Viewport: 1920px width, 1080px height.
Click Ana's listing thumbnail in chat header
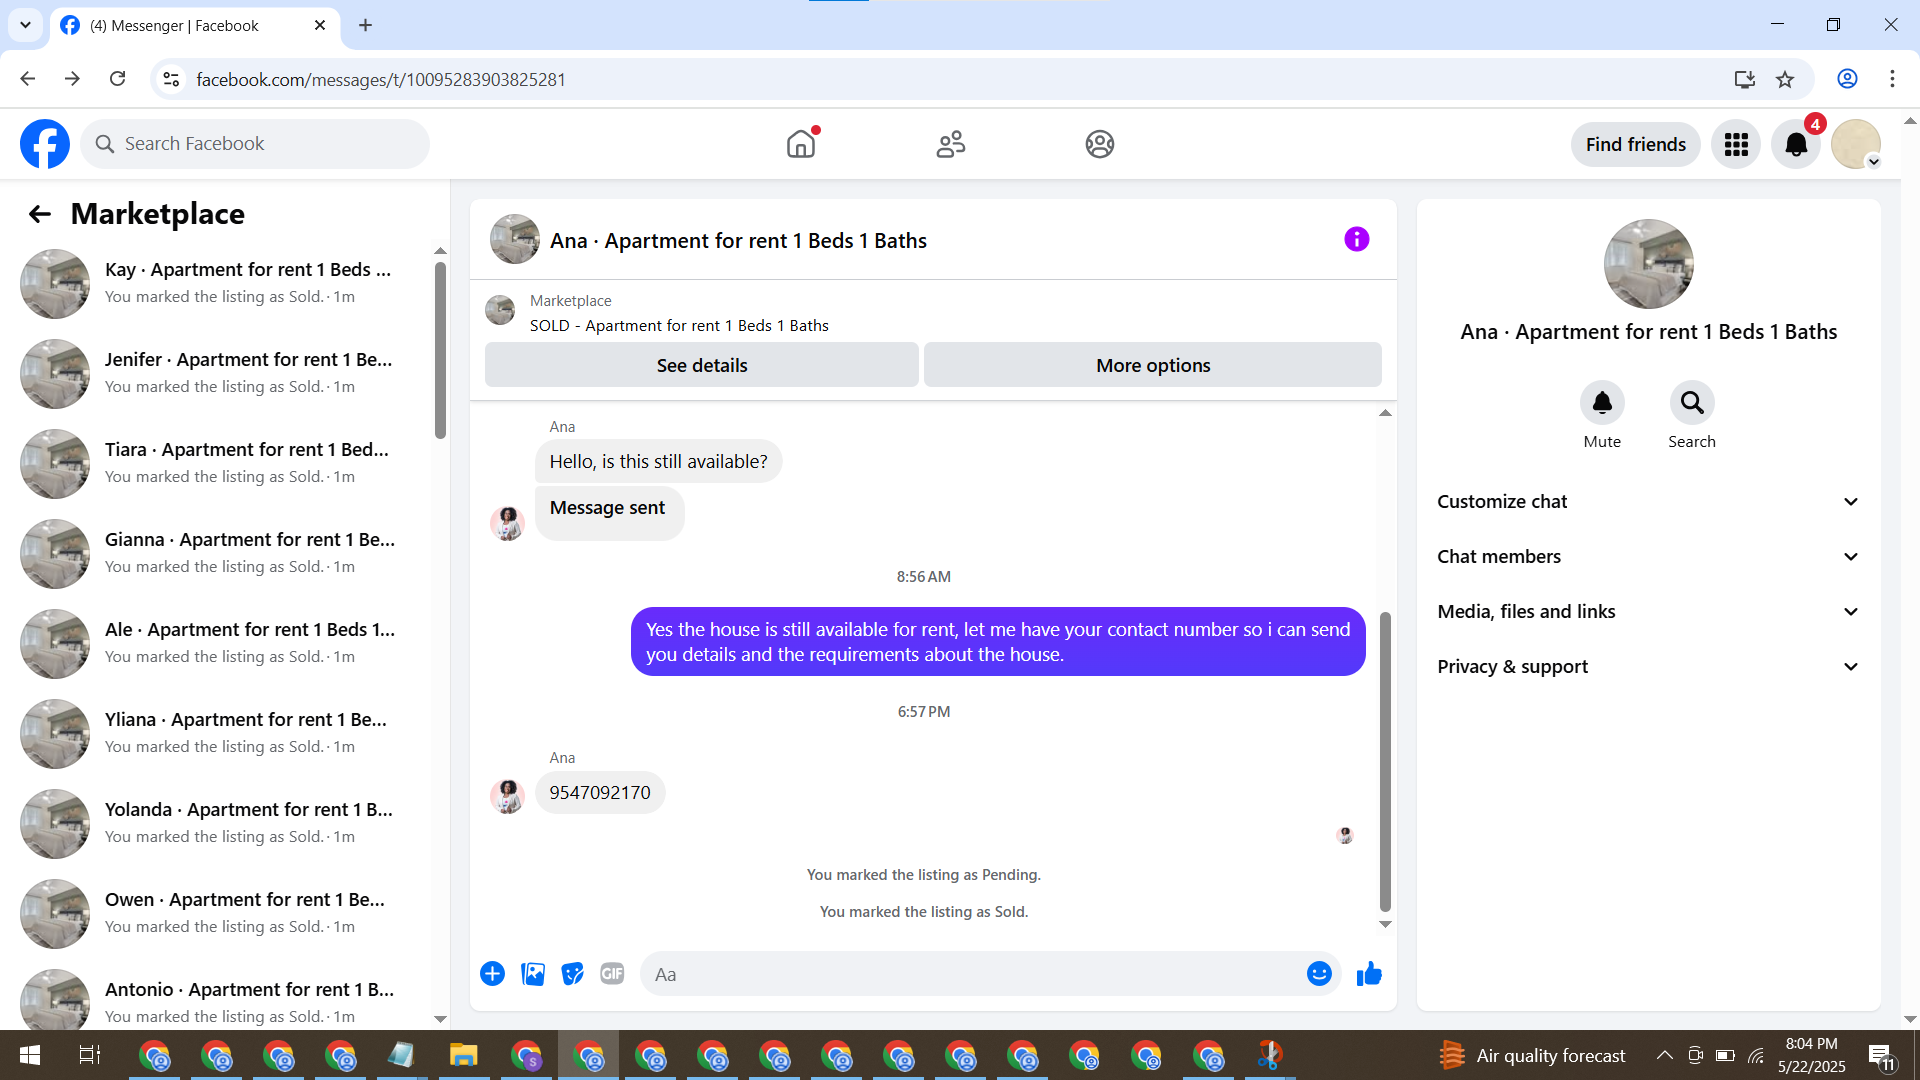[515, 240]
